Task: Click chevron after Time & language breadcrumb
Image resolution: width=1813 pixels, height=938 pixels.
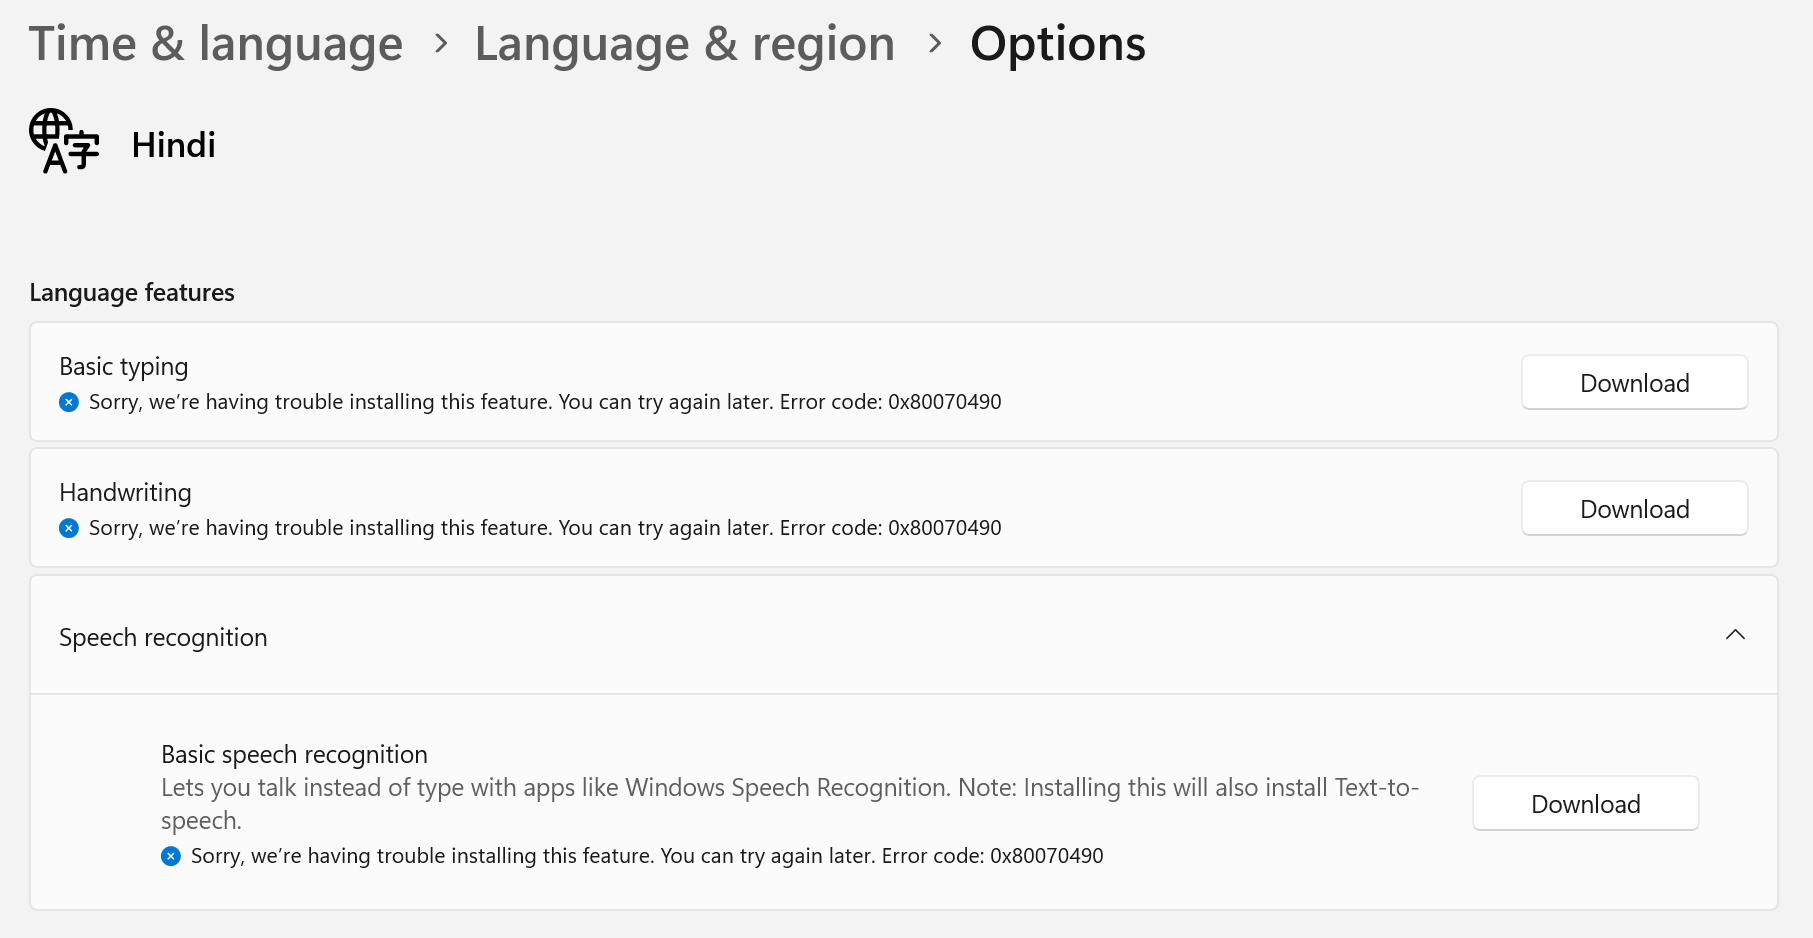Action: click(x=441, y=43)
